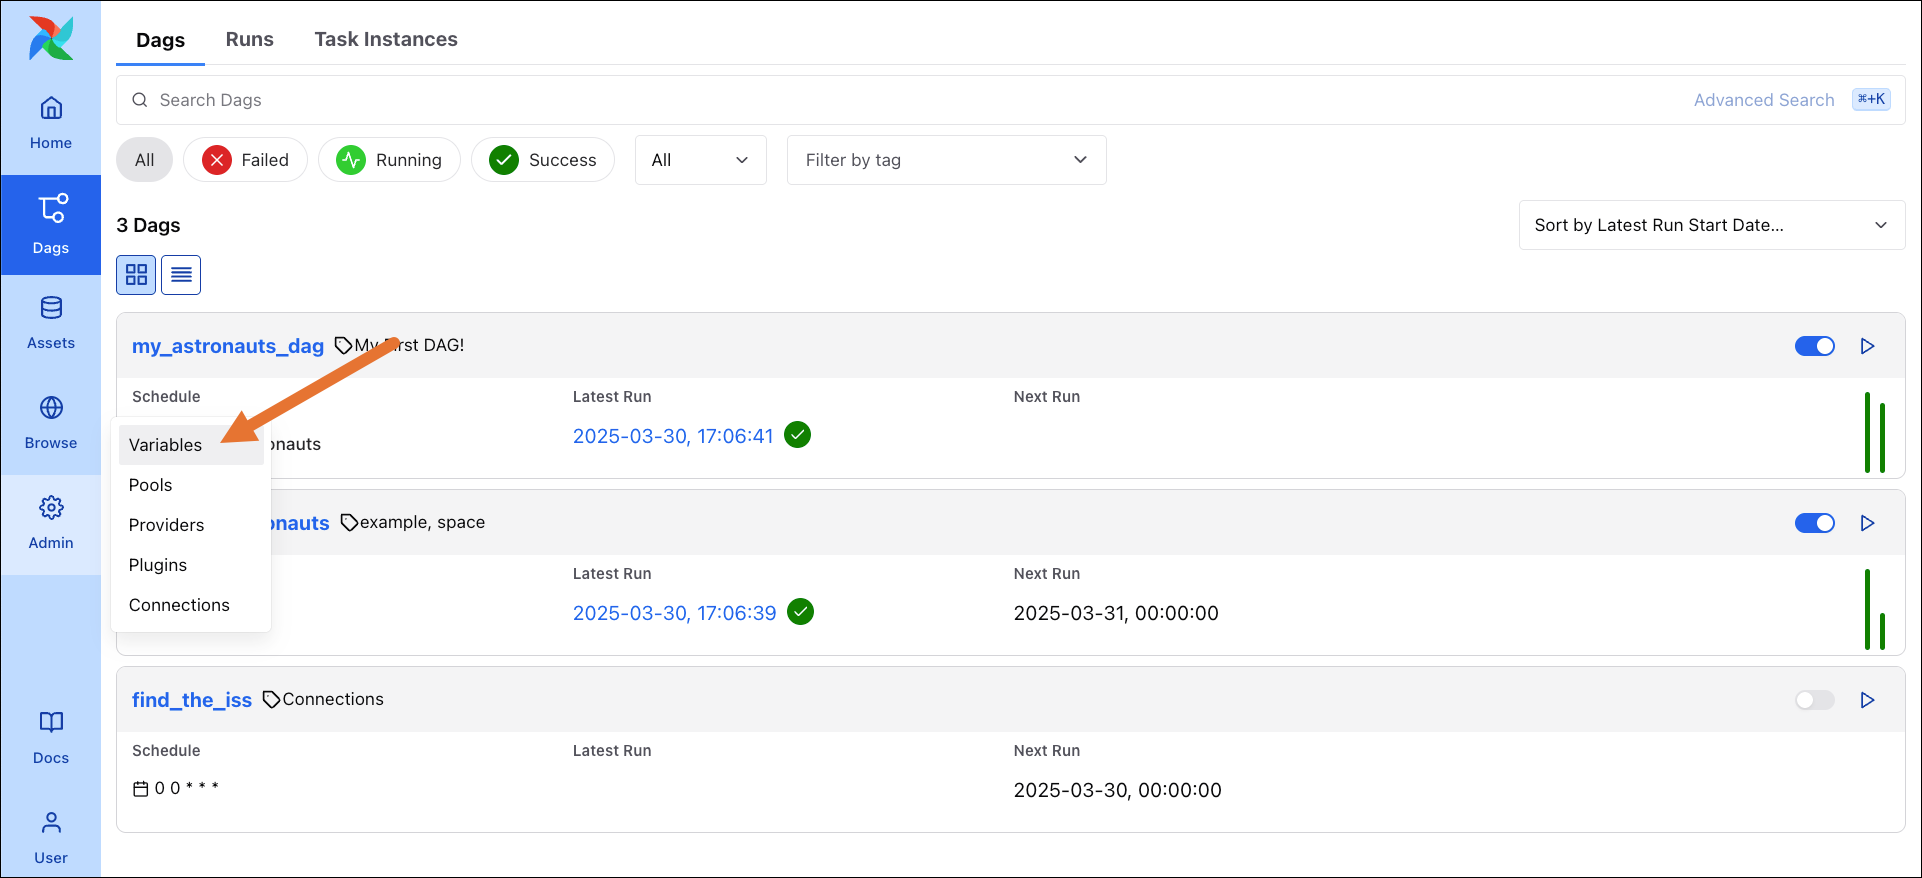Trigger the my_astronauts_dag play button
Viewport: 1922px width, 878px height.
click(1867, 346)
